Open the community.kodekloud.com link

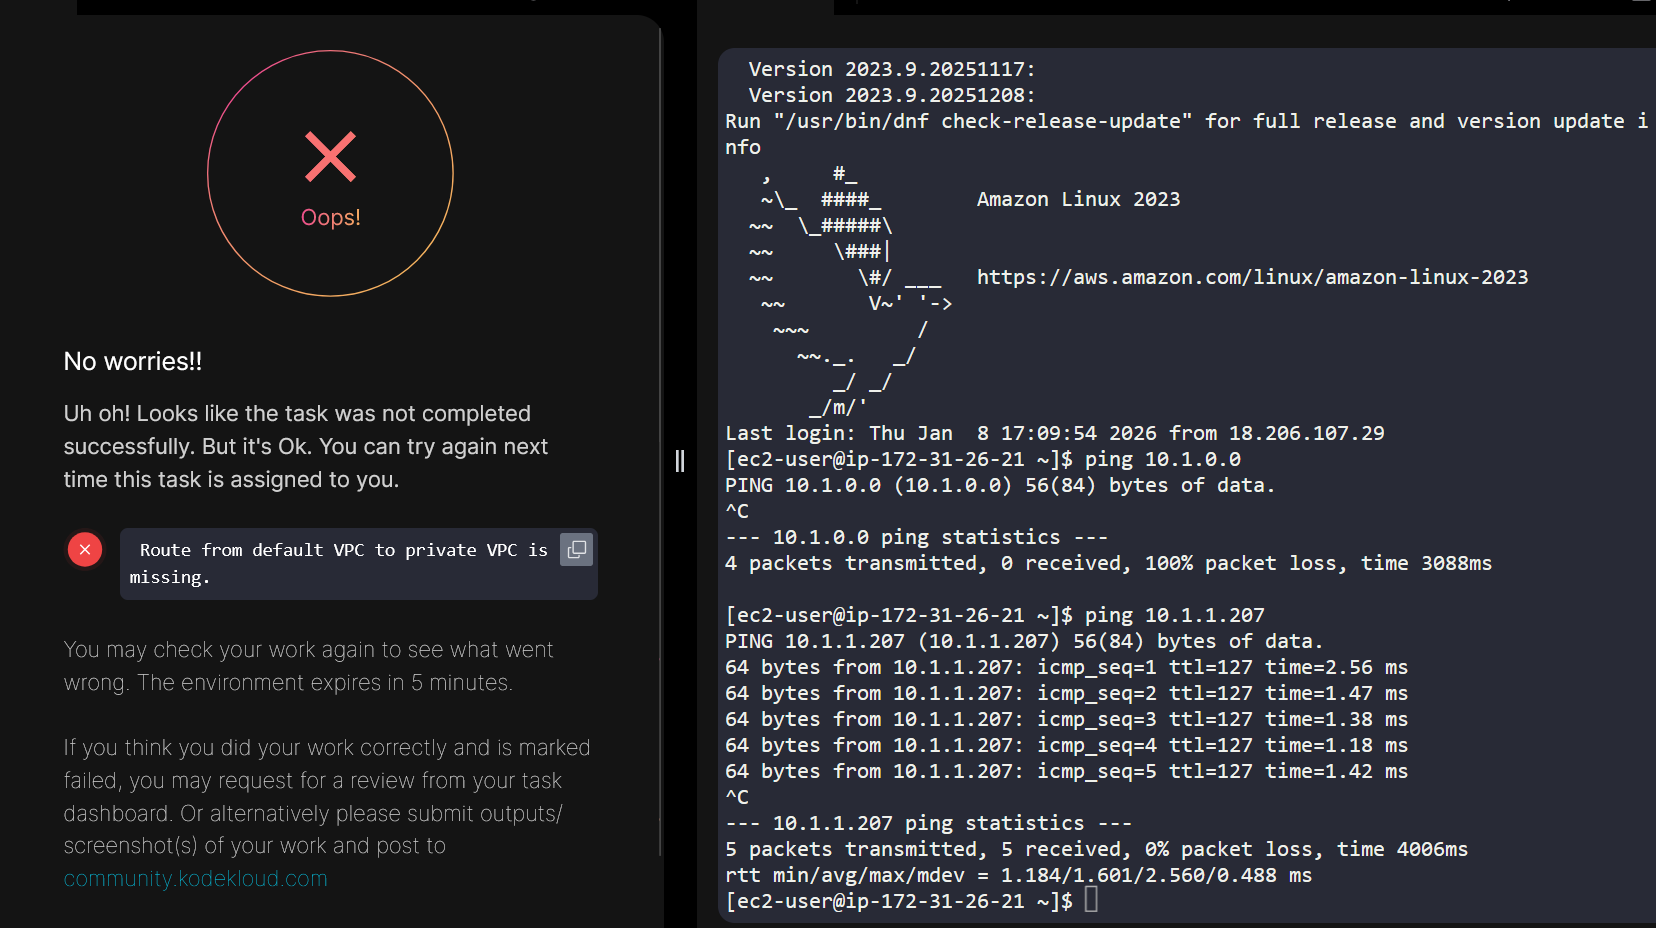[196, 879]
